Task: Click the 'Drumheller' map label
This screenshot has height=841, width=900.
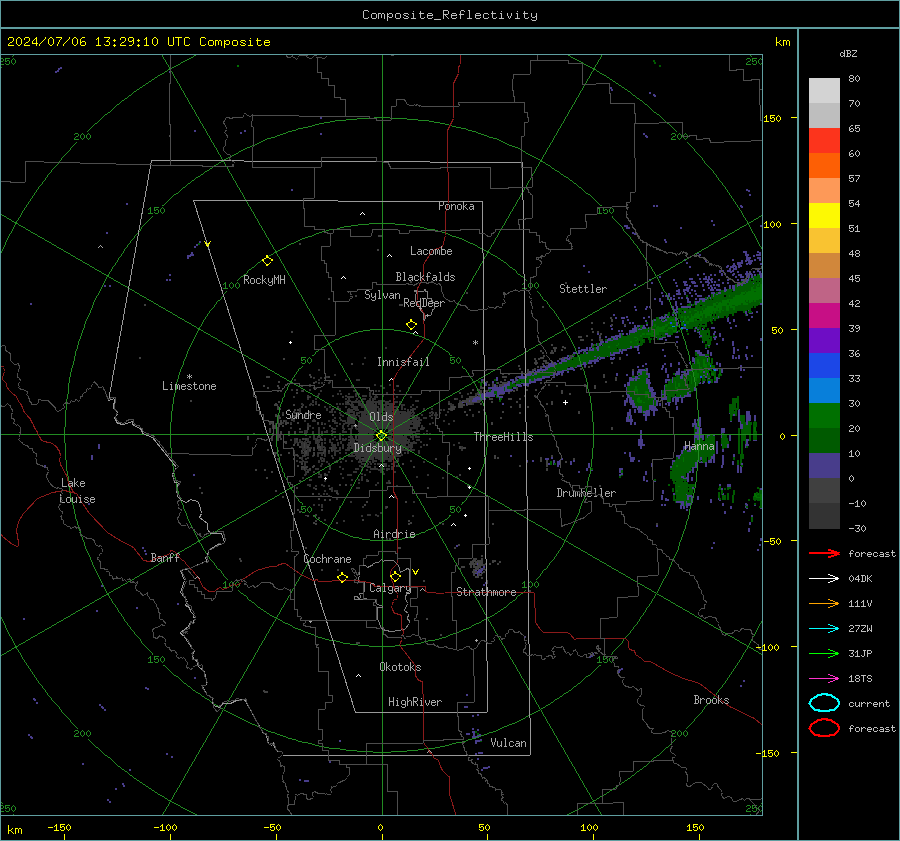Action: click(x=586, y=493)
